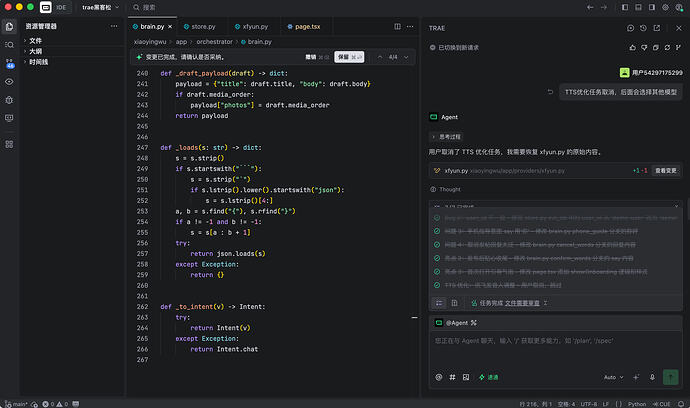Focus the chat message input field
This screenshot has height=408, width=690.
(555, 349)
